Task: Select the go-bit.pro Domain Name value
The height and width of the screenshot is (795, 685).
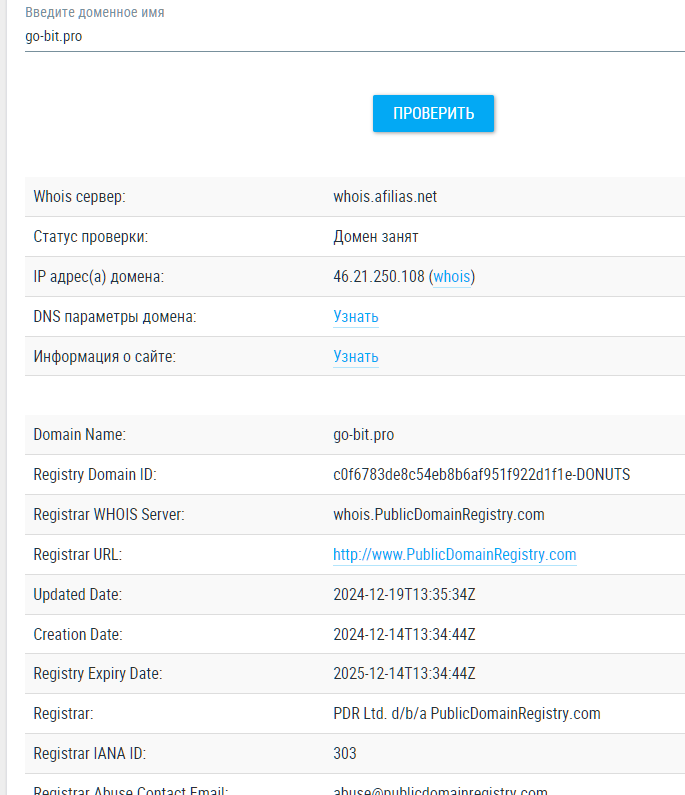Action: point(364,435)
